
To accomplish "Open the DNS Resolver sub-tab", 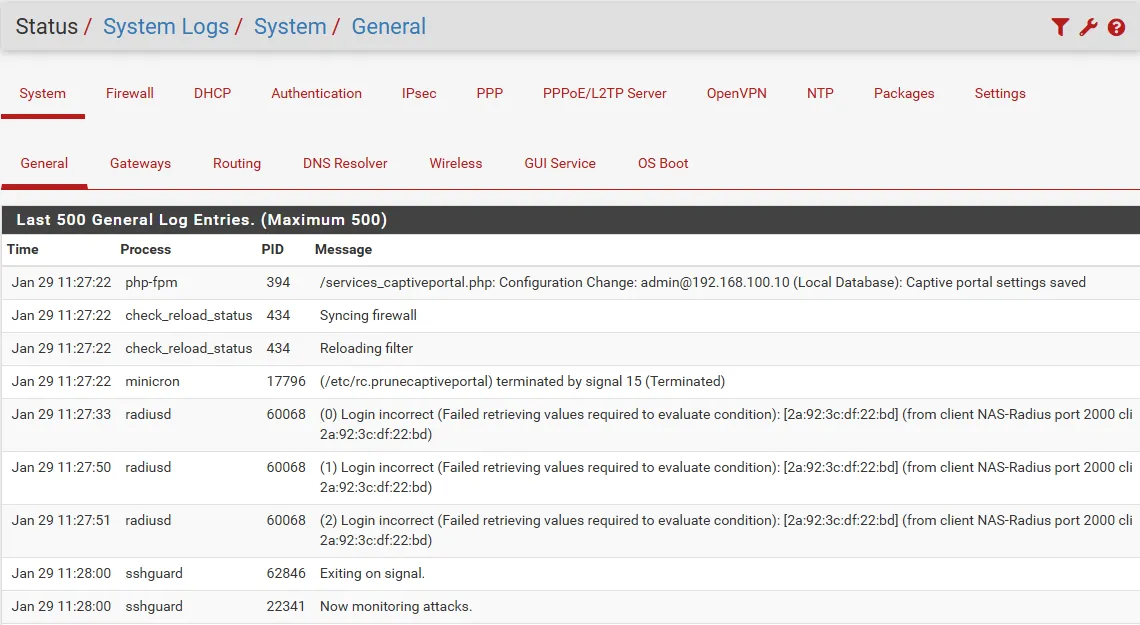I will pos(345,164).
